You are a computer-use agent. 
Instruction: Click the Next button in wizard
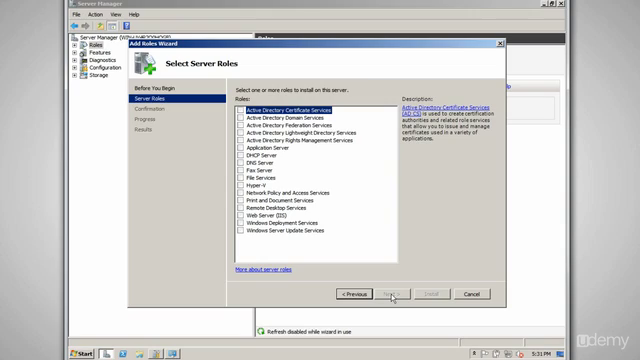(392, 294)
